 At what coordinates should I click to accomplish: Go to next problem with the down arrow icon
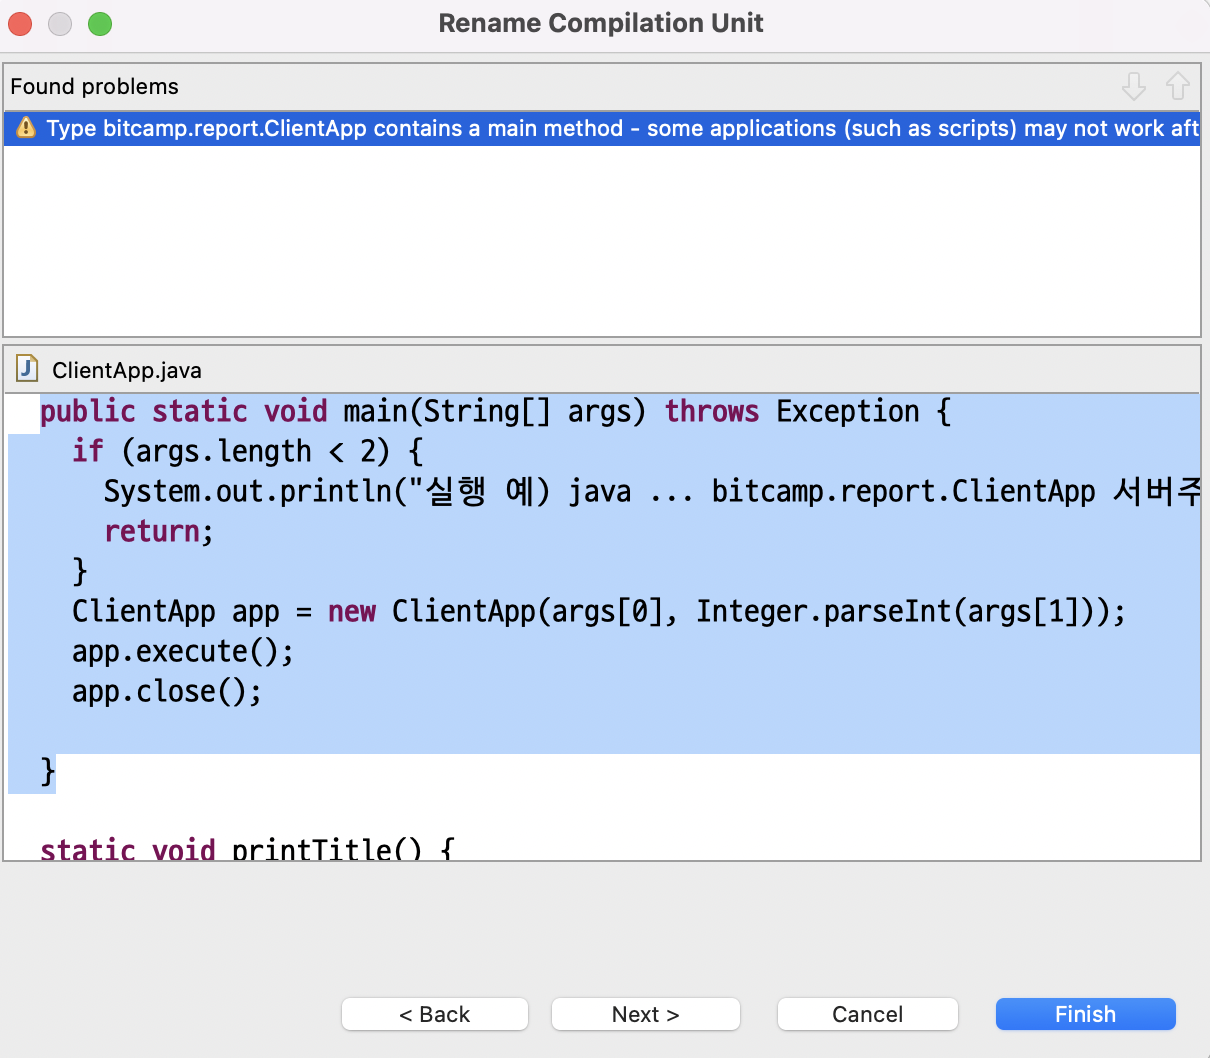pyautogui.click(x=1133, y=87)
